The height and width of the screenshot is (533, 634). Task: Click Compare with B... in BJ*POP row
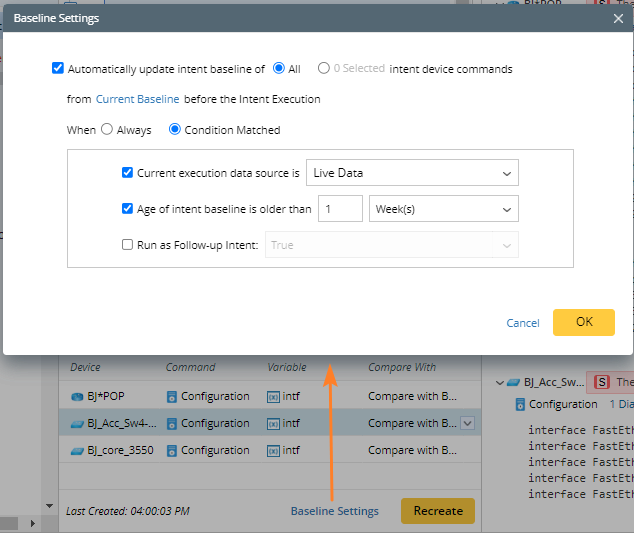(412, 396)
